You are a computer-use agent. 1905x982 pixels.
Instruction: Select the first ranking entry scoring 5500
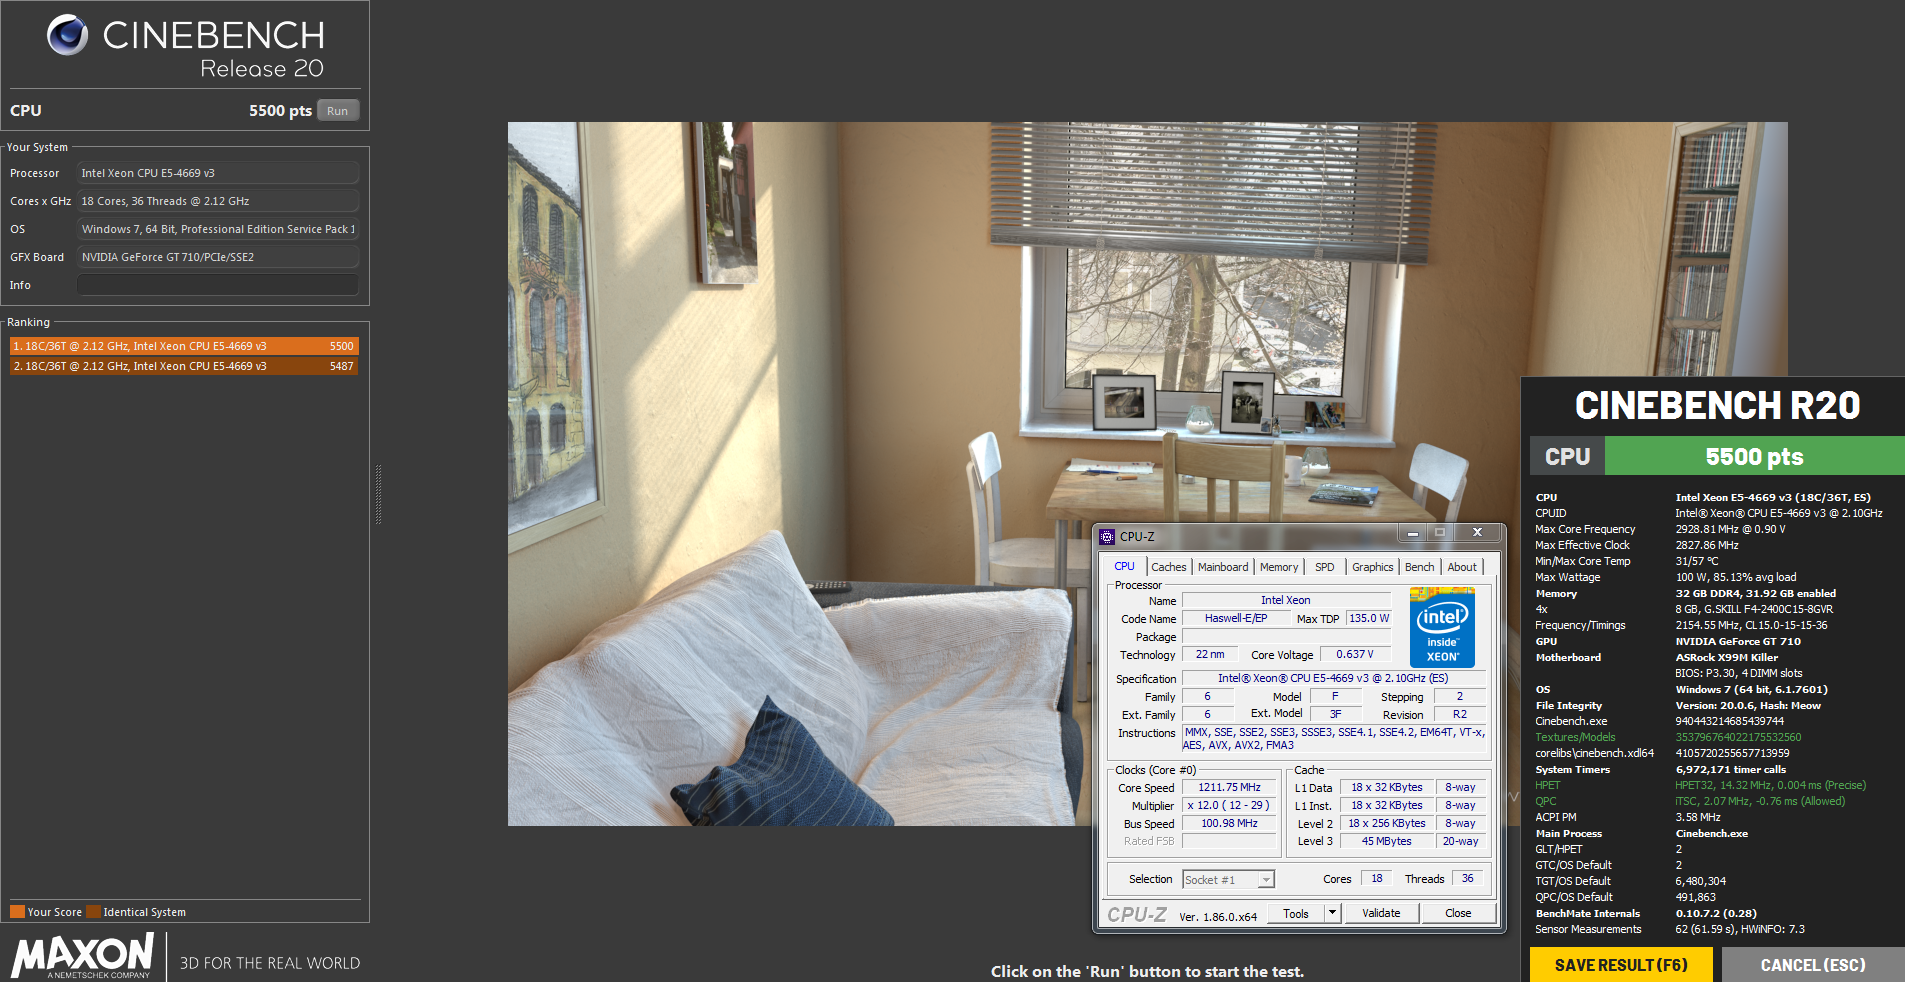click(184, 346)
